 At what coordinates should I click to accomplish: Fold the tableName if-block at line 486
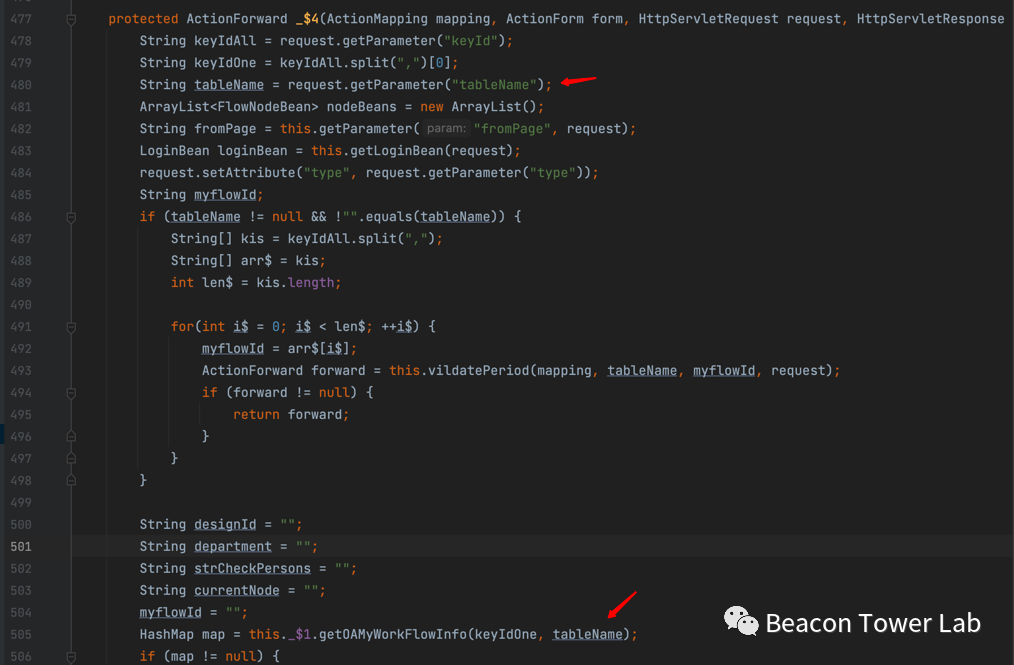[x=71, y=216]
